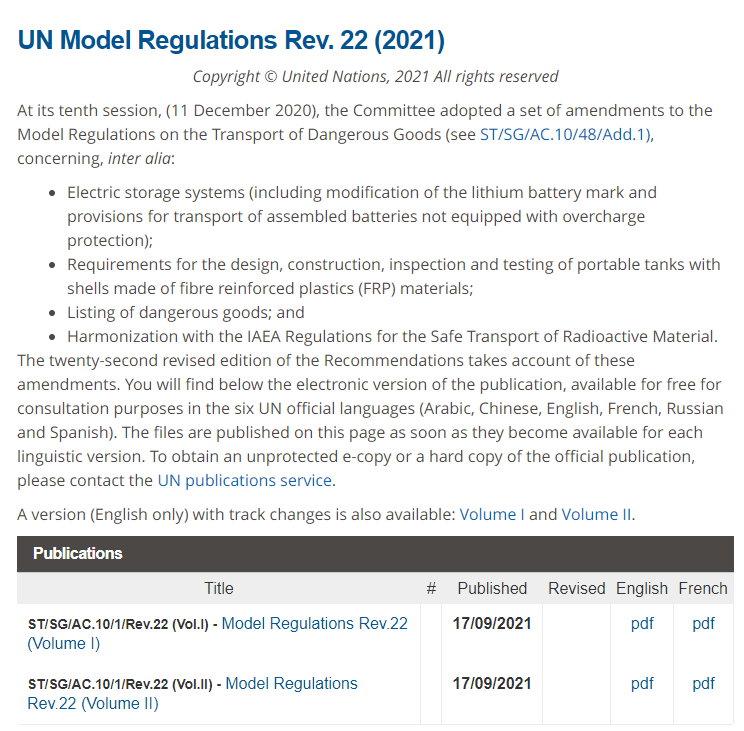Download English pdf for Vol.I row
Viewport: 744px width, 731px height.
[x=642, y=623]
